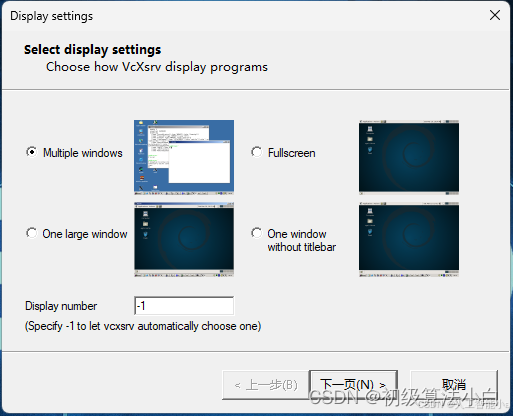The height and width of the screenshot is (416, 513).
Task: Click the "Display number" label
Action: tap(61, 306)
